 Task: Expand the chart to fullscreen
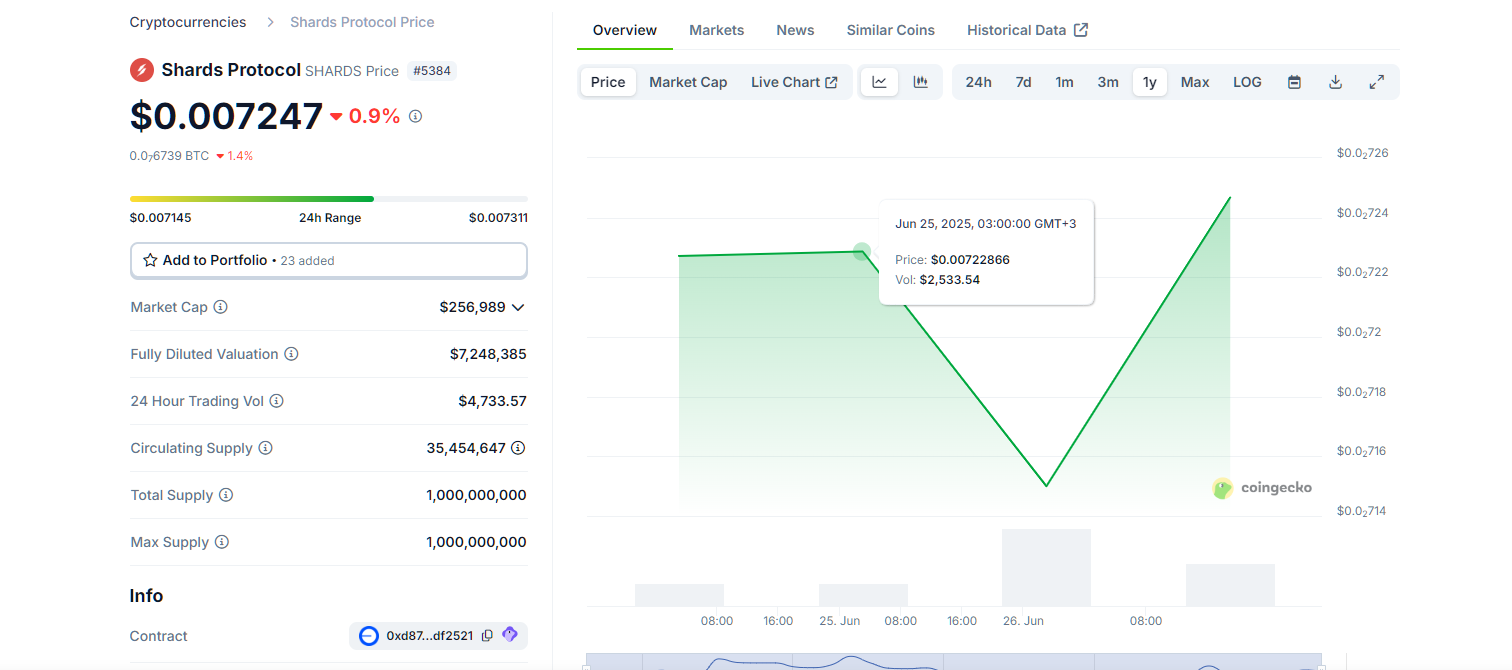[1376, 82]
